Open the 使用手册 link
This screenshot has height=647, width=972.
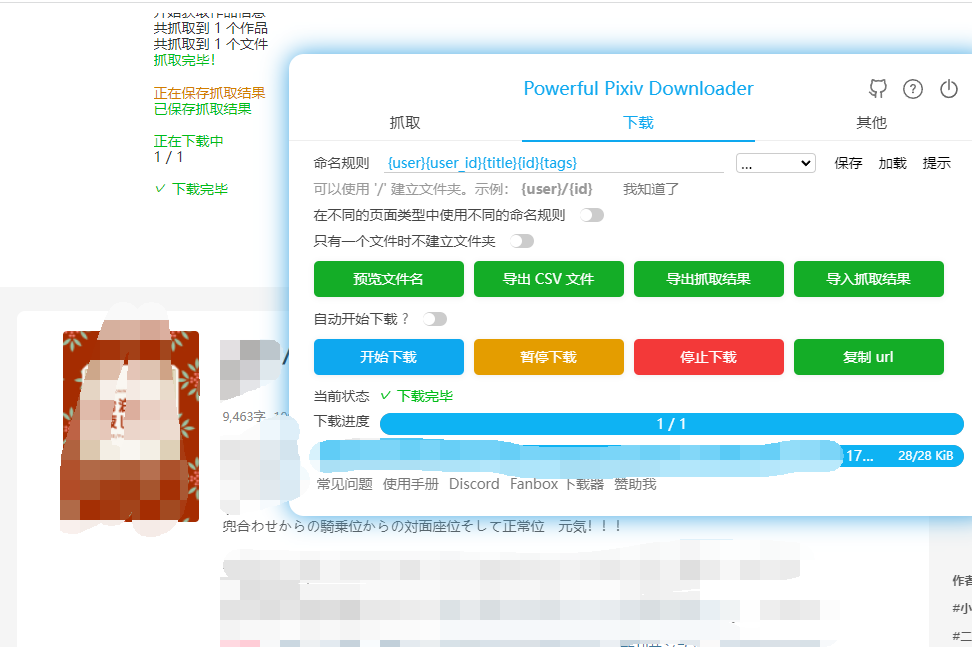click(410, 484)
